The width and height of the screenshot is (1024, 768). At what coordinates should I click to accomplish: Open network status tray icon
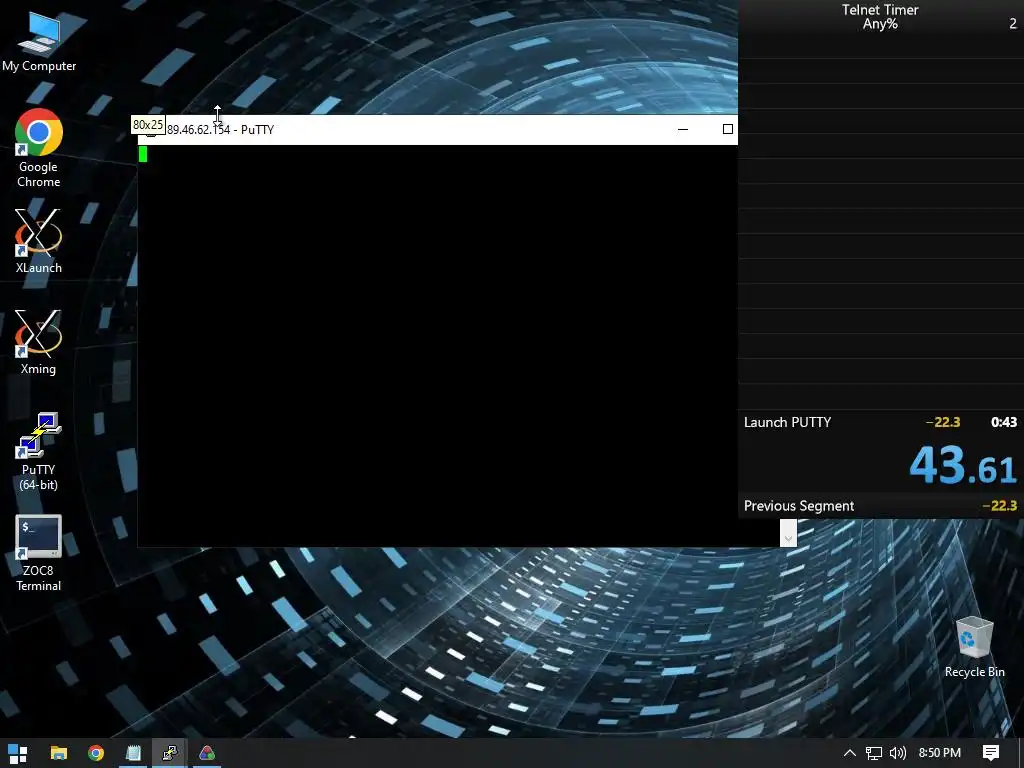click(x=874, y=753)
